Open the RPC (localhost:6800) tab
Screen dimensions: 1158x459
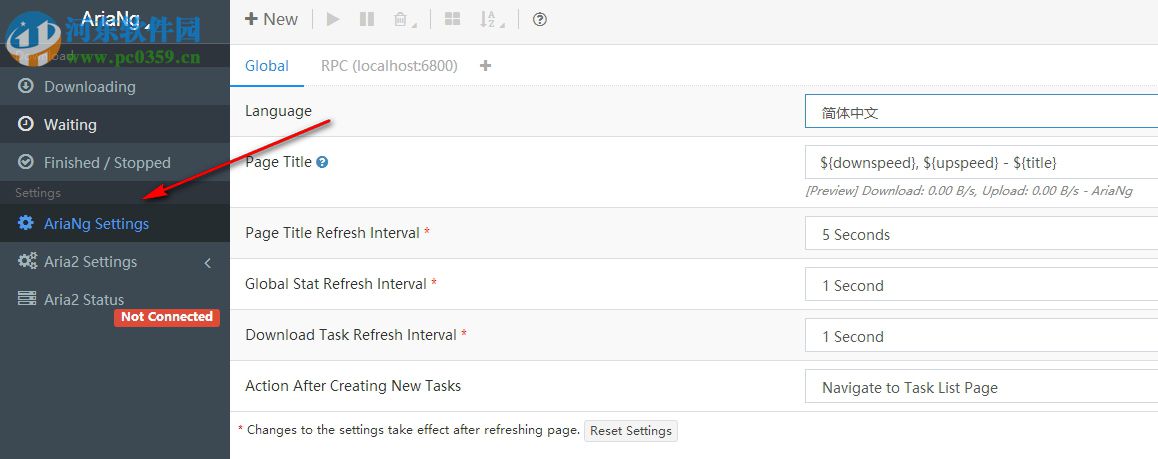point(389,66)
